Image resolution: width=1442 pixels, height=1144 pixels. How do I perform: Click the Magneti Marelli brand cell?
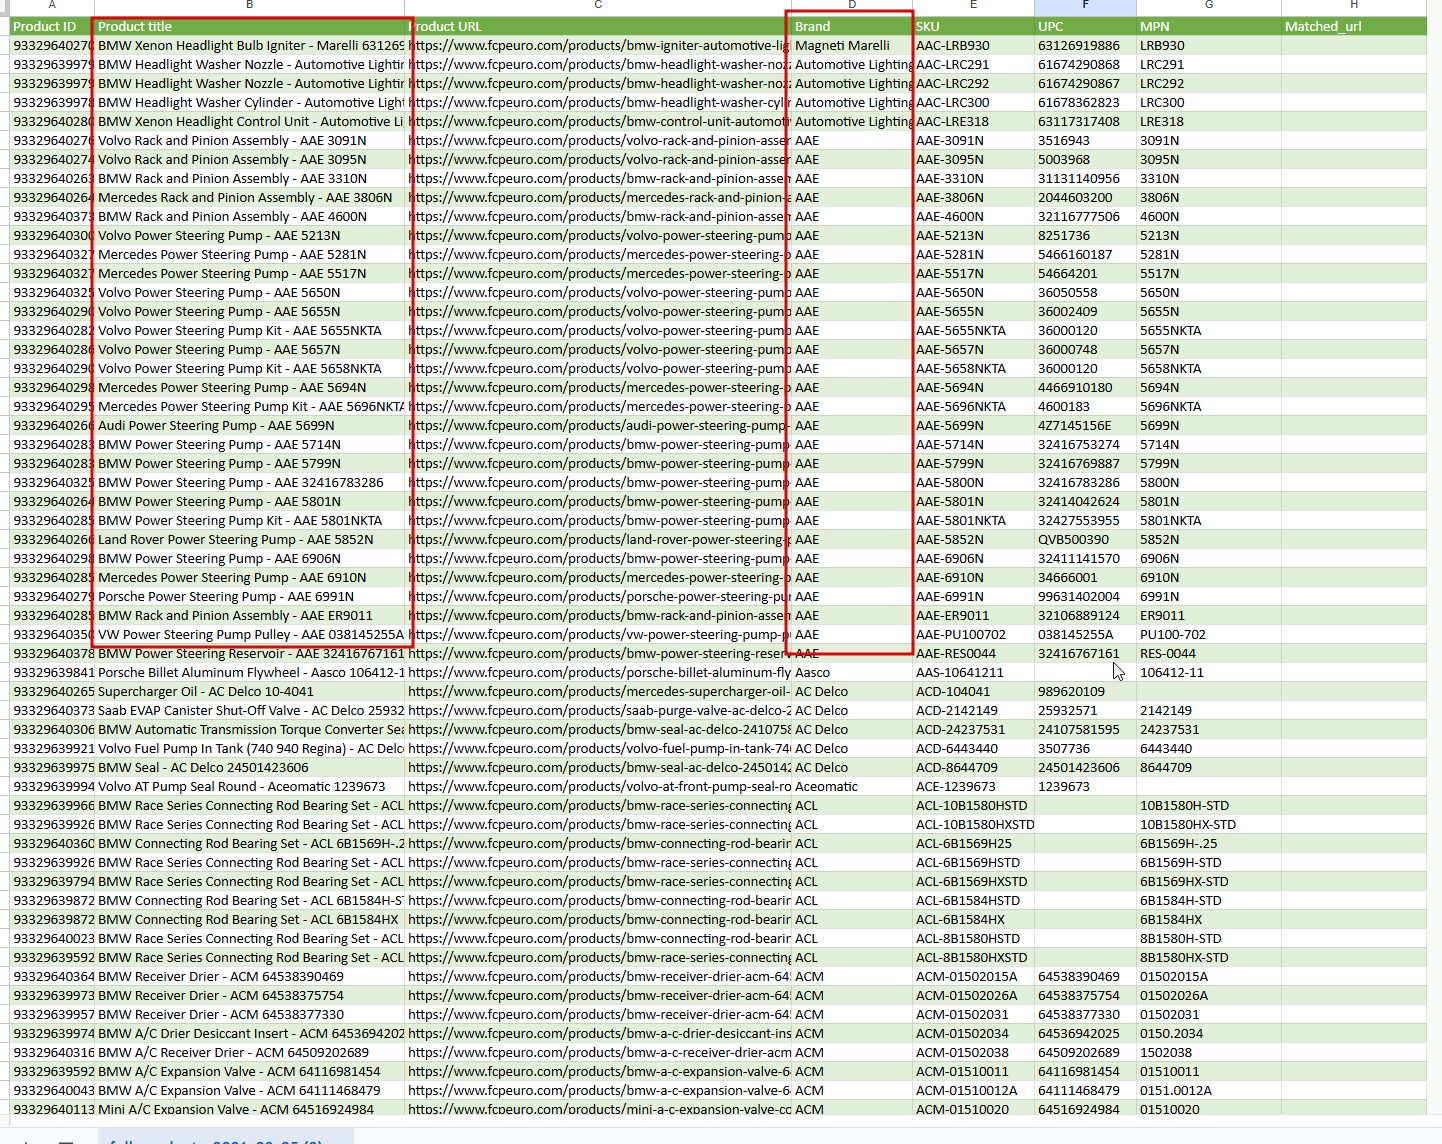pyautogui.click(x=852, y=45)
